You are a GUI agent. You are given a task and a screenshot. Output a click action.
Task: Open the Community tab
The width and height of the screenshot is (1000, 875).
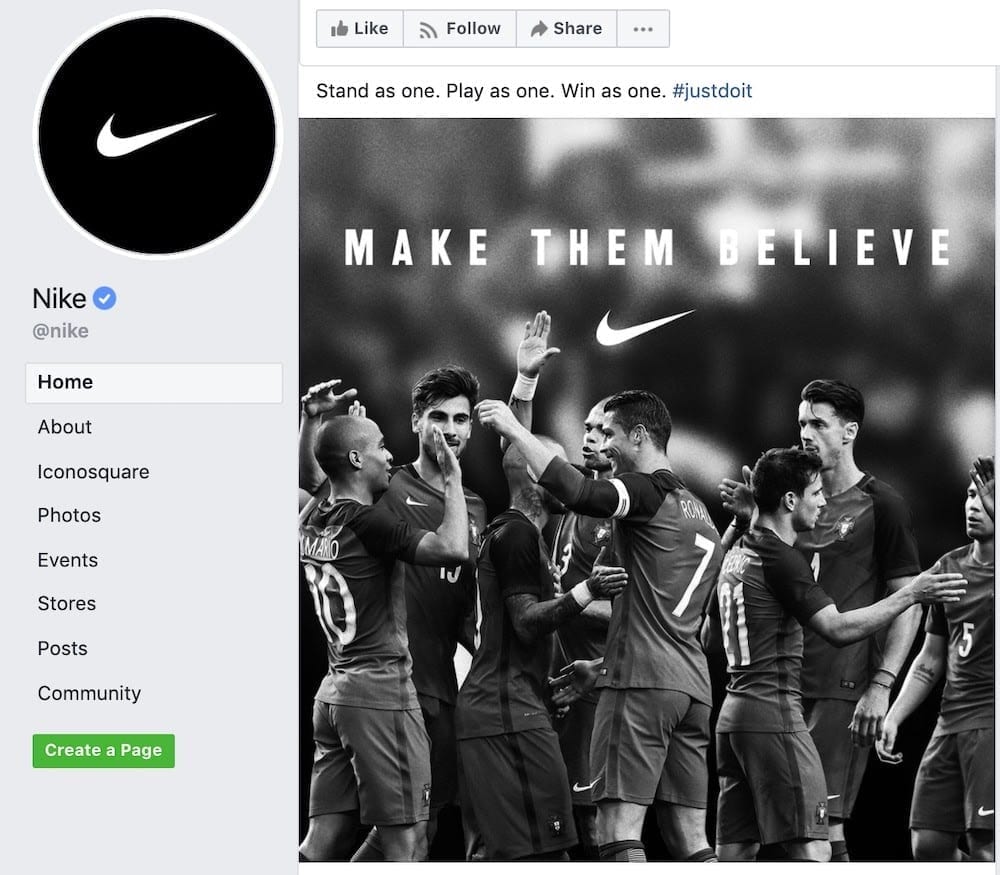pos(89,693)
